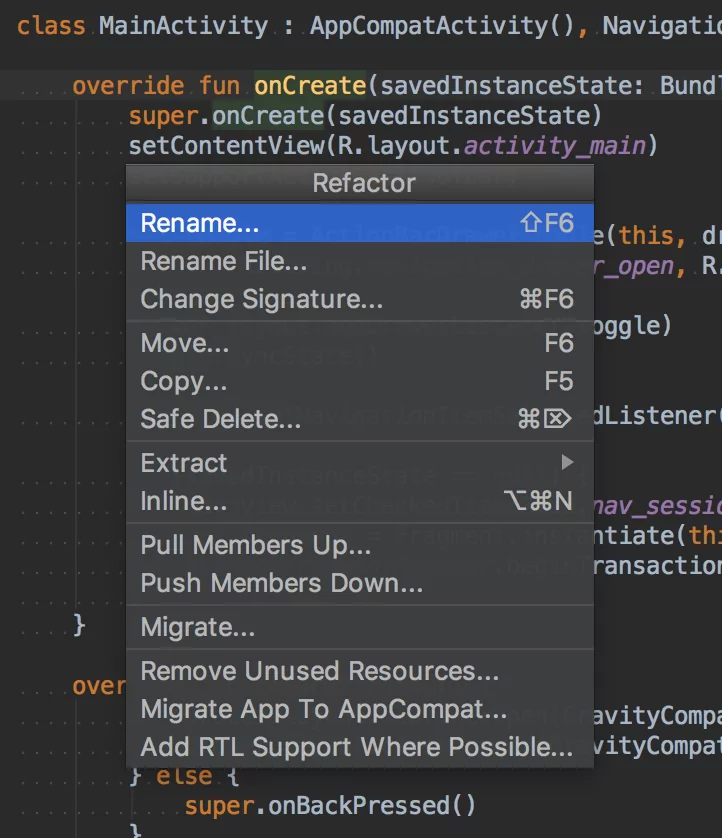Screen dimensions: 722x838
Task: Click the class keyword at top
Action: (51, 26)
